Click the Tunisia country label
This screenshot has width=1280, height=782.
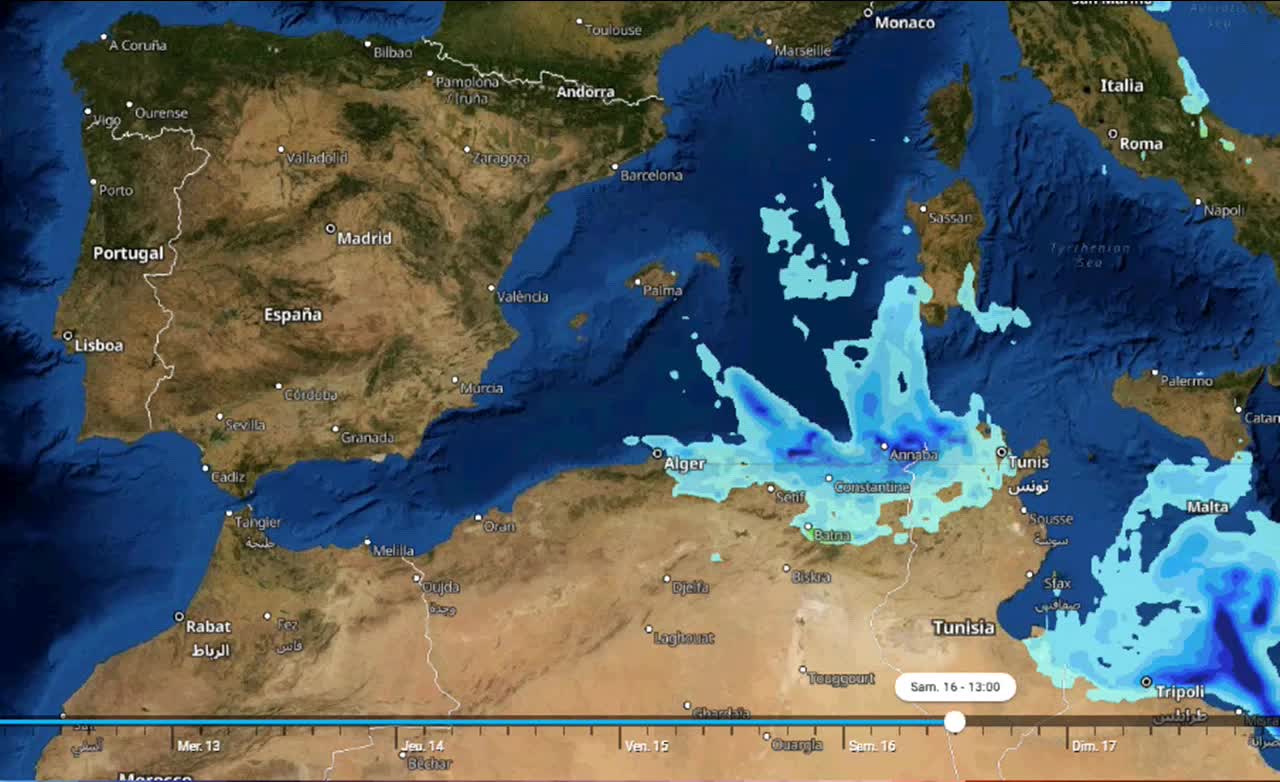point(964,627)
